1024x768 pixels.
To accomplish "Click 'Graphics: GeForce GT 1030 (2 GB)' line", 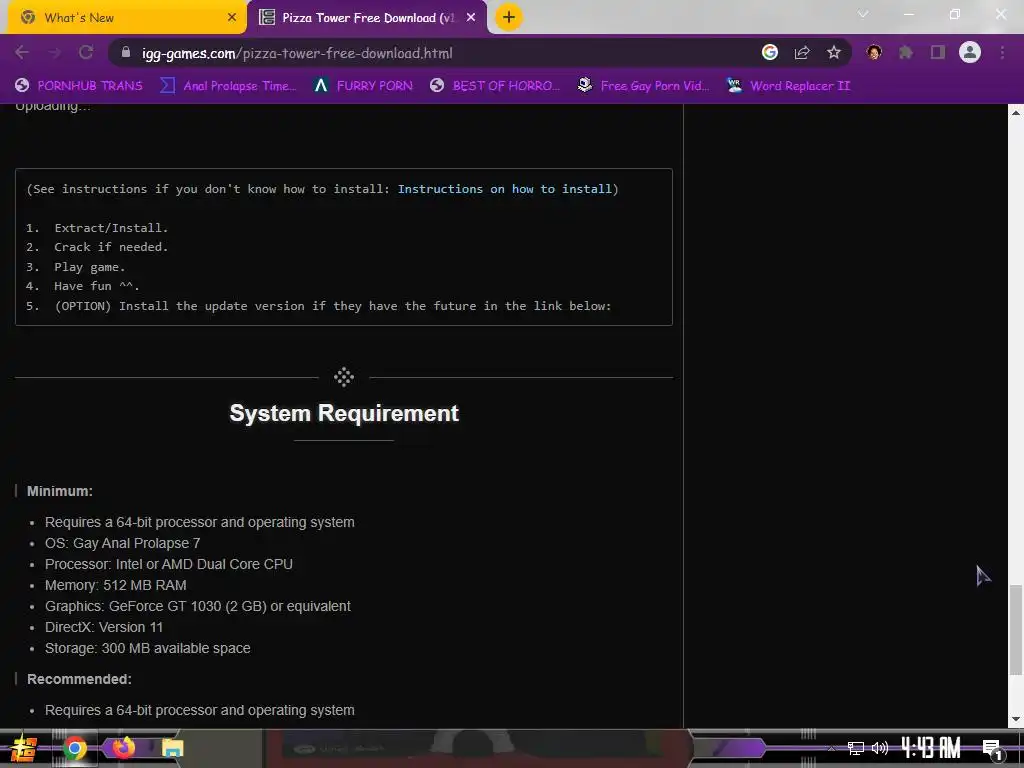I will click(198, 606).
